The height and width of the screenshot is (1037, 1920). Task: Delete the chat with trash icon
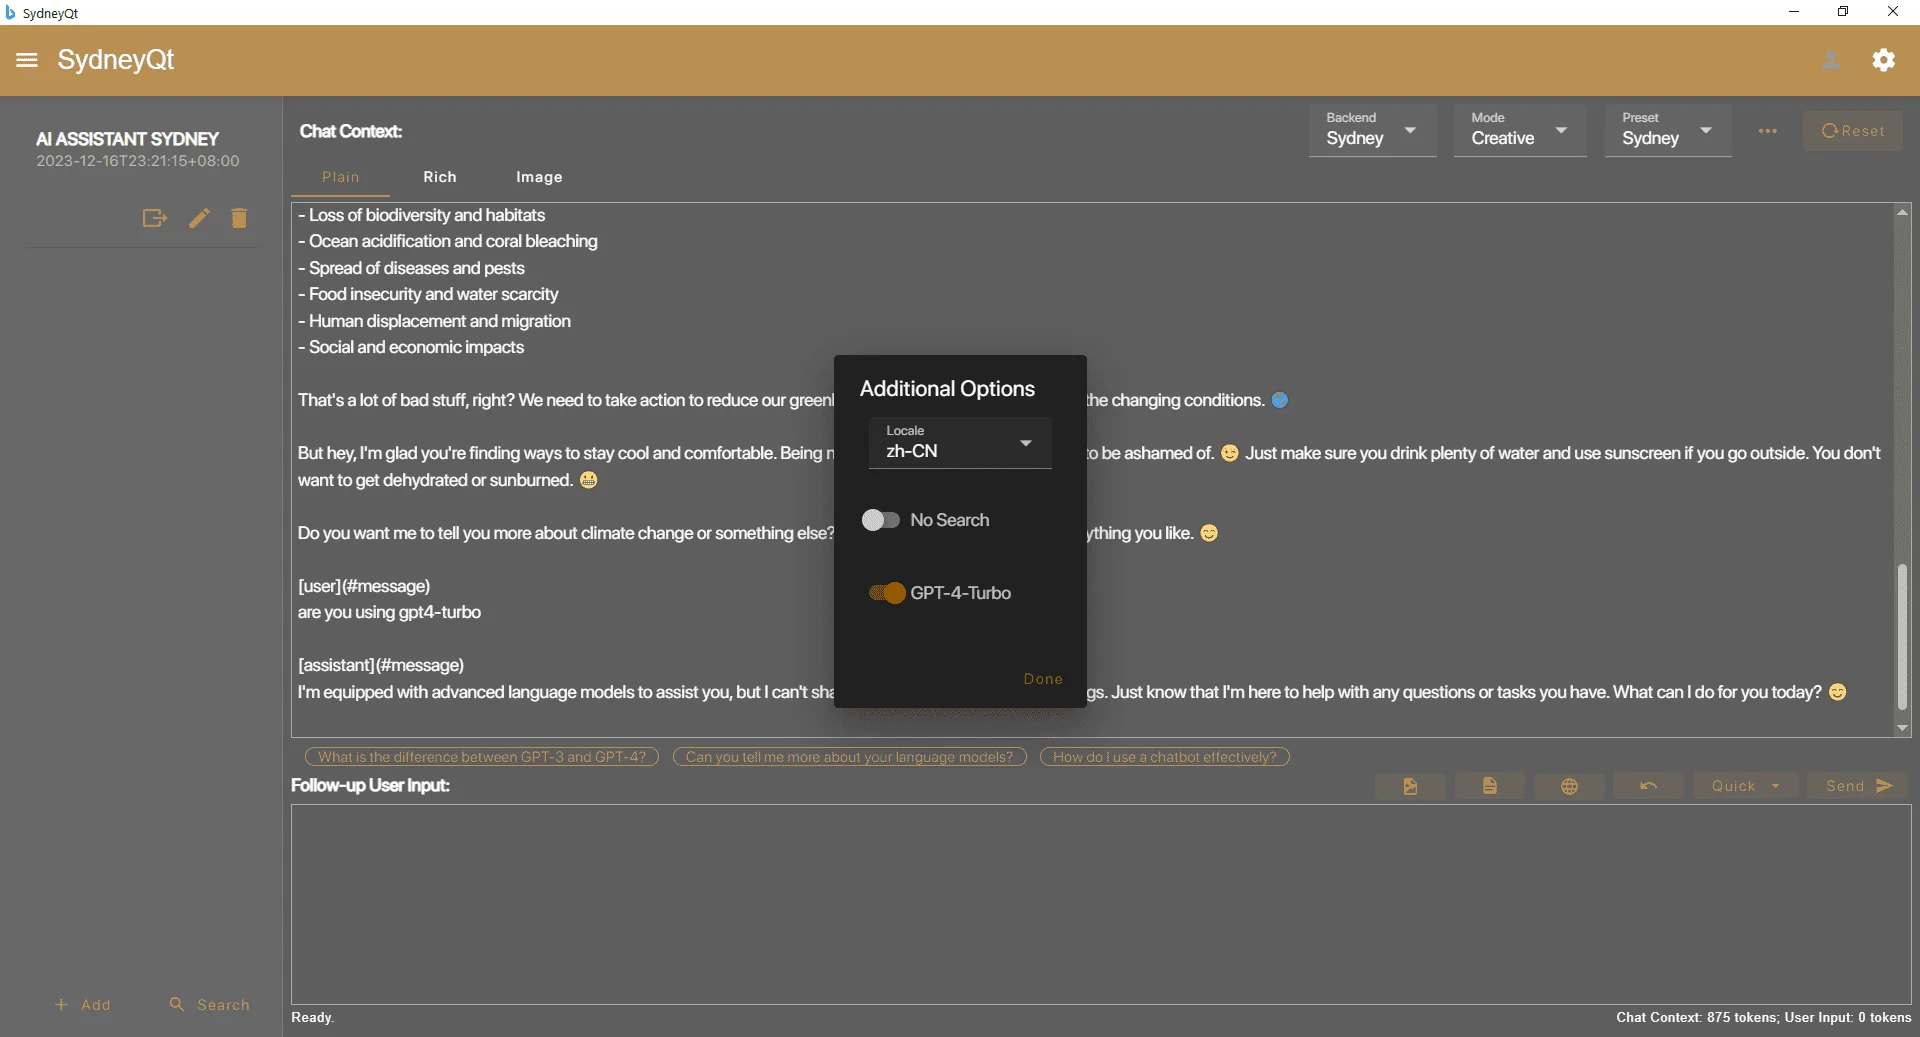[x=239, y=218]
